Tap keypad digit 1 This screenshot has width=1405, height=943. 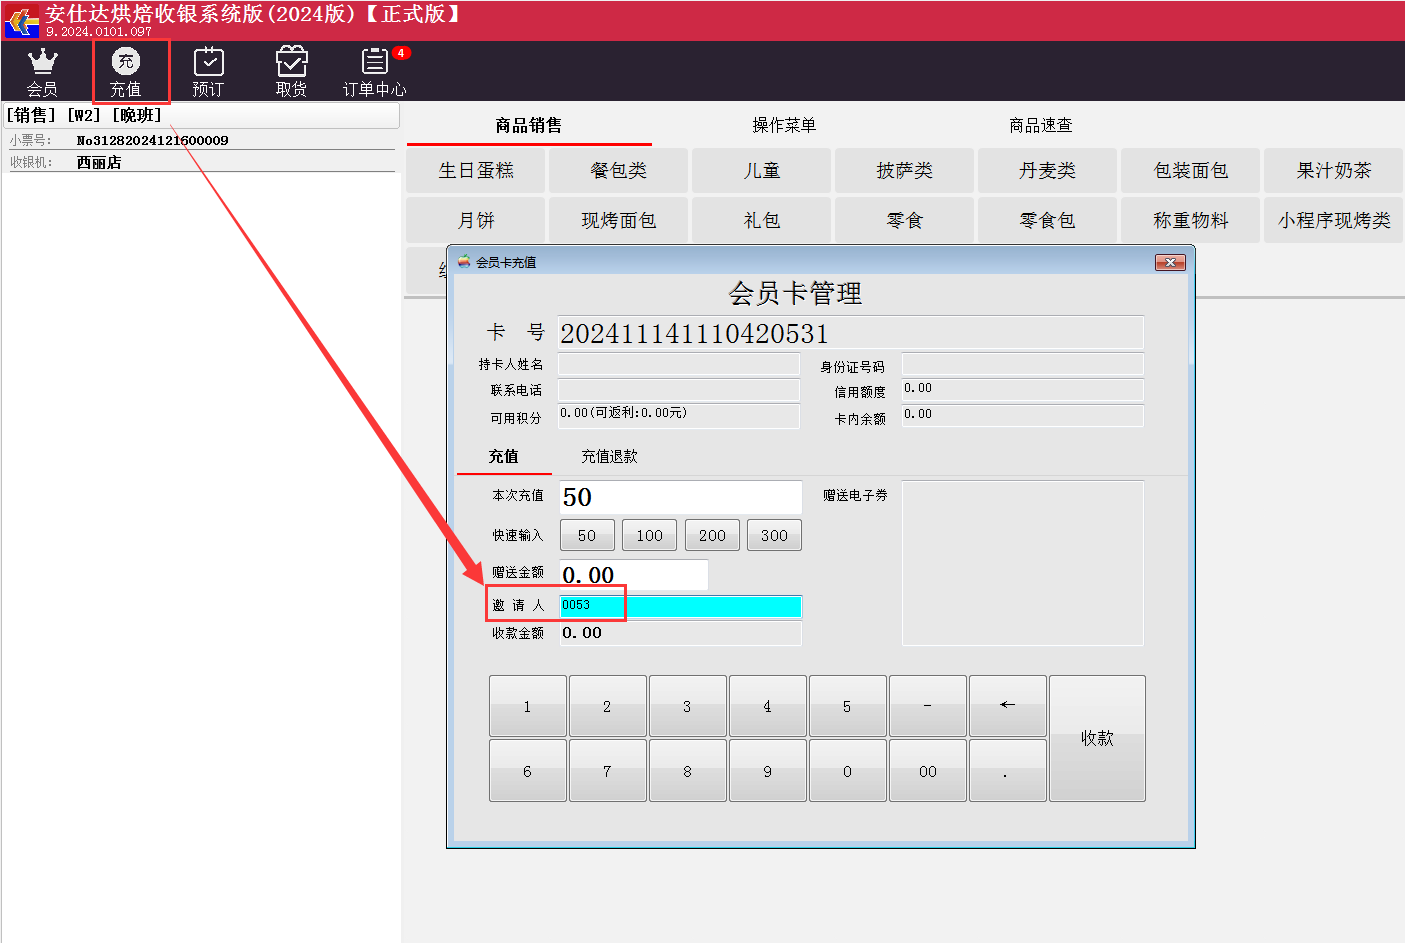pos(528,706)
